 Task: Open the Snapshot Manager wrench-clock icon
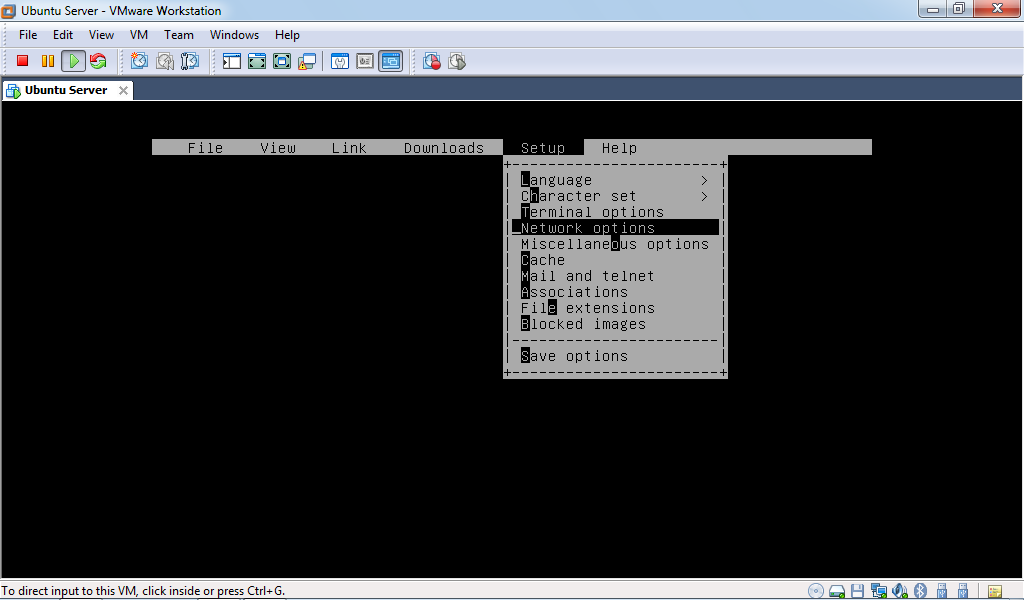(x=189, y=61)
